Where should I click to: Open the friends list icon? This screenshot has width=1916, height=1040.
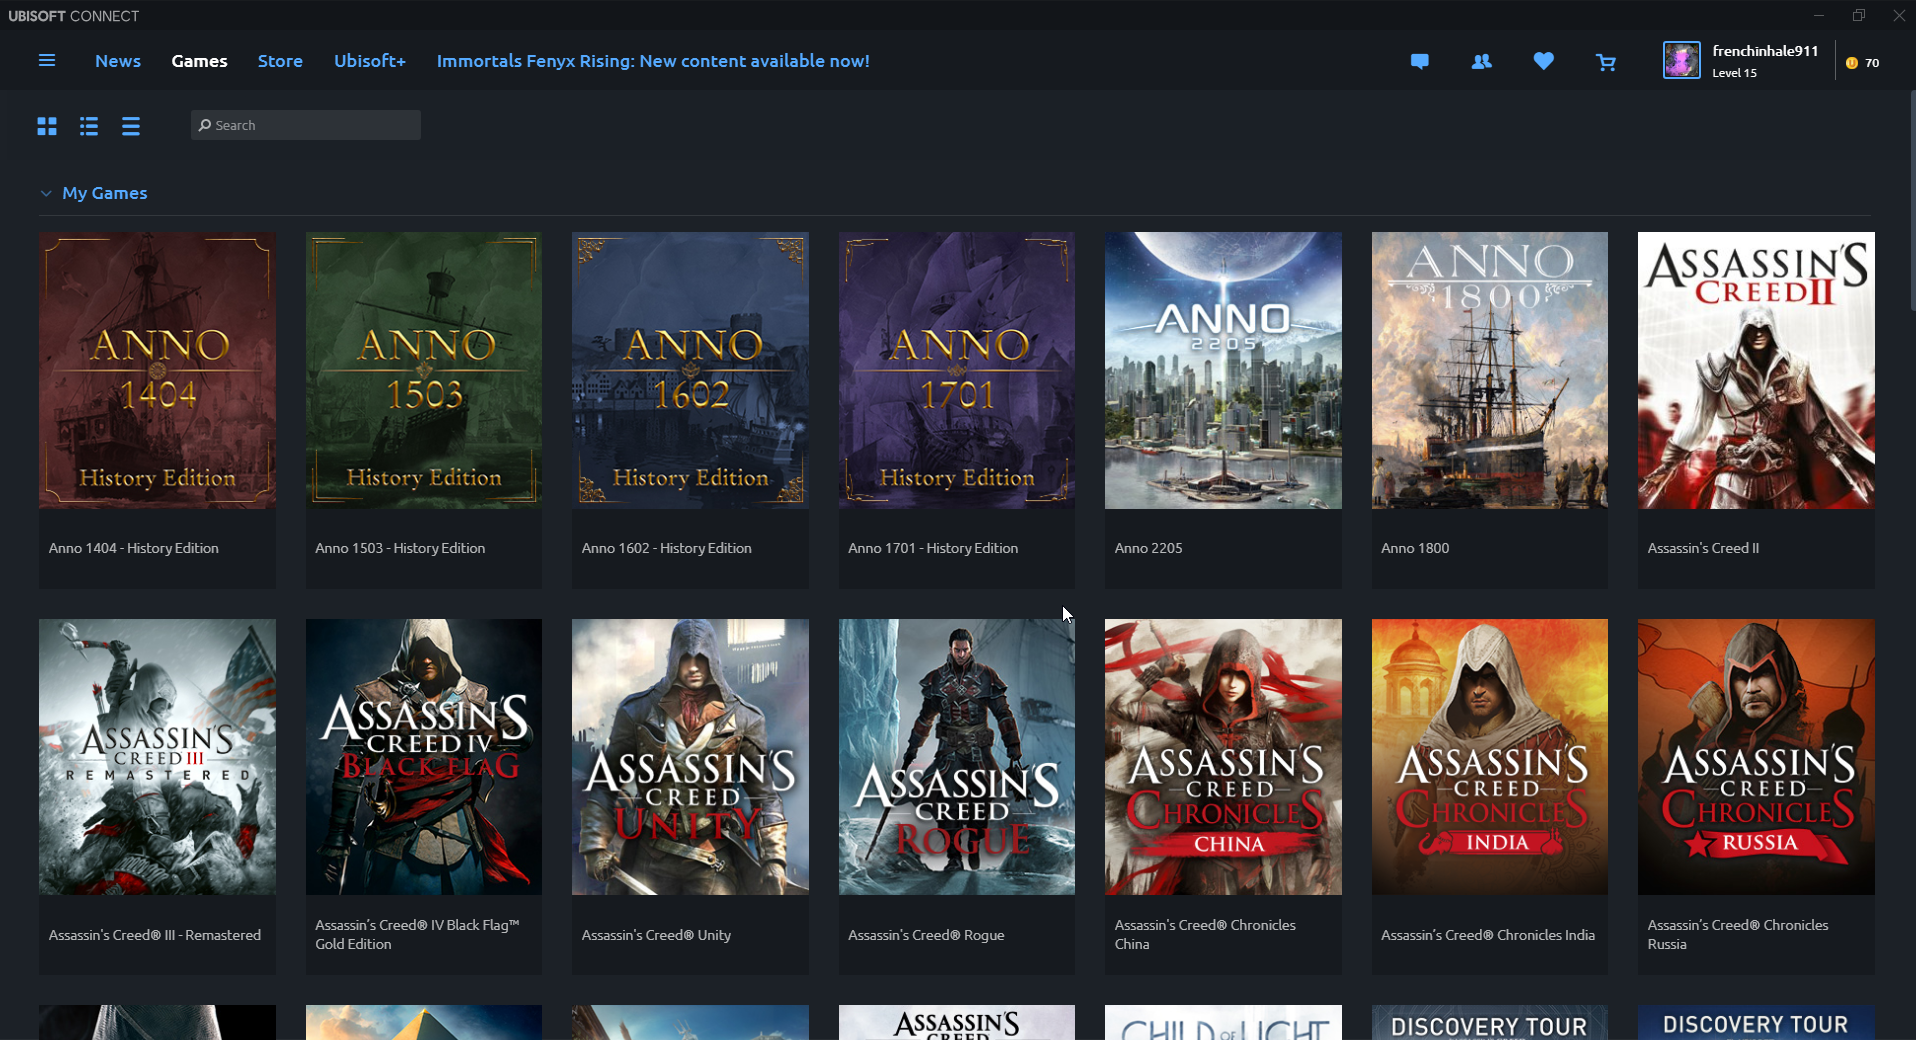[x=1482, y=62]
